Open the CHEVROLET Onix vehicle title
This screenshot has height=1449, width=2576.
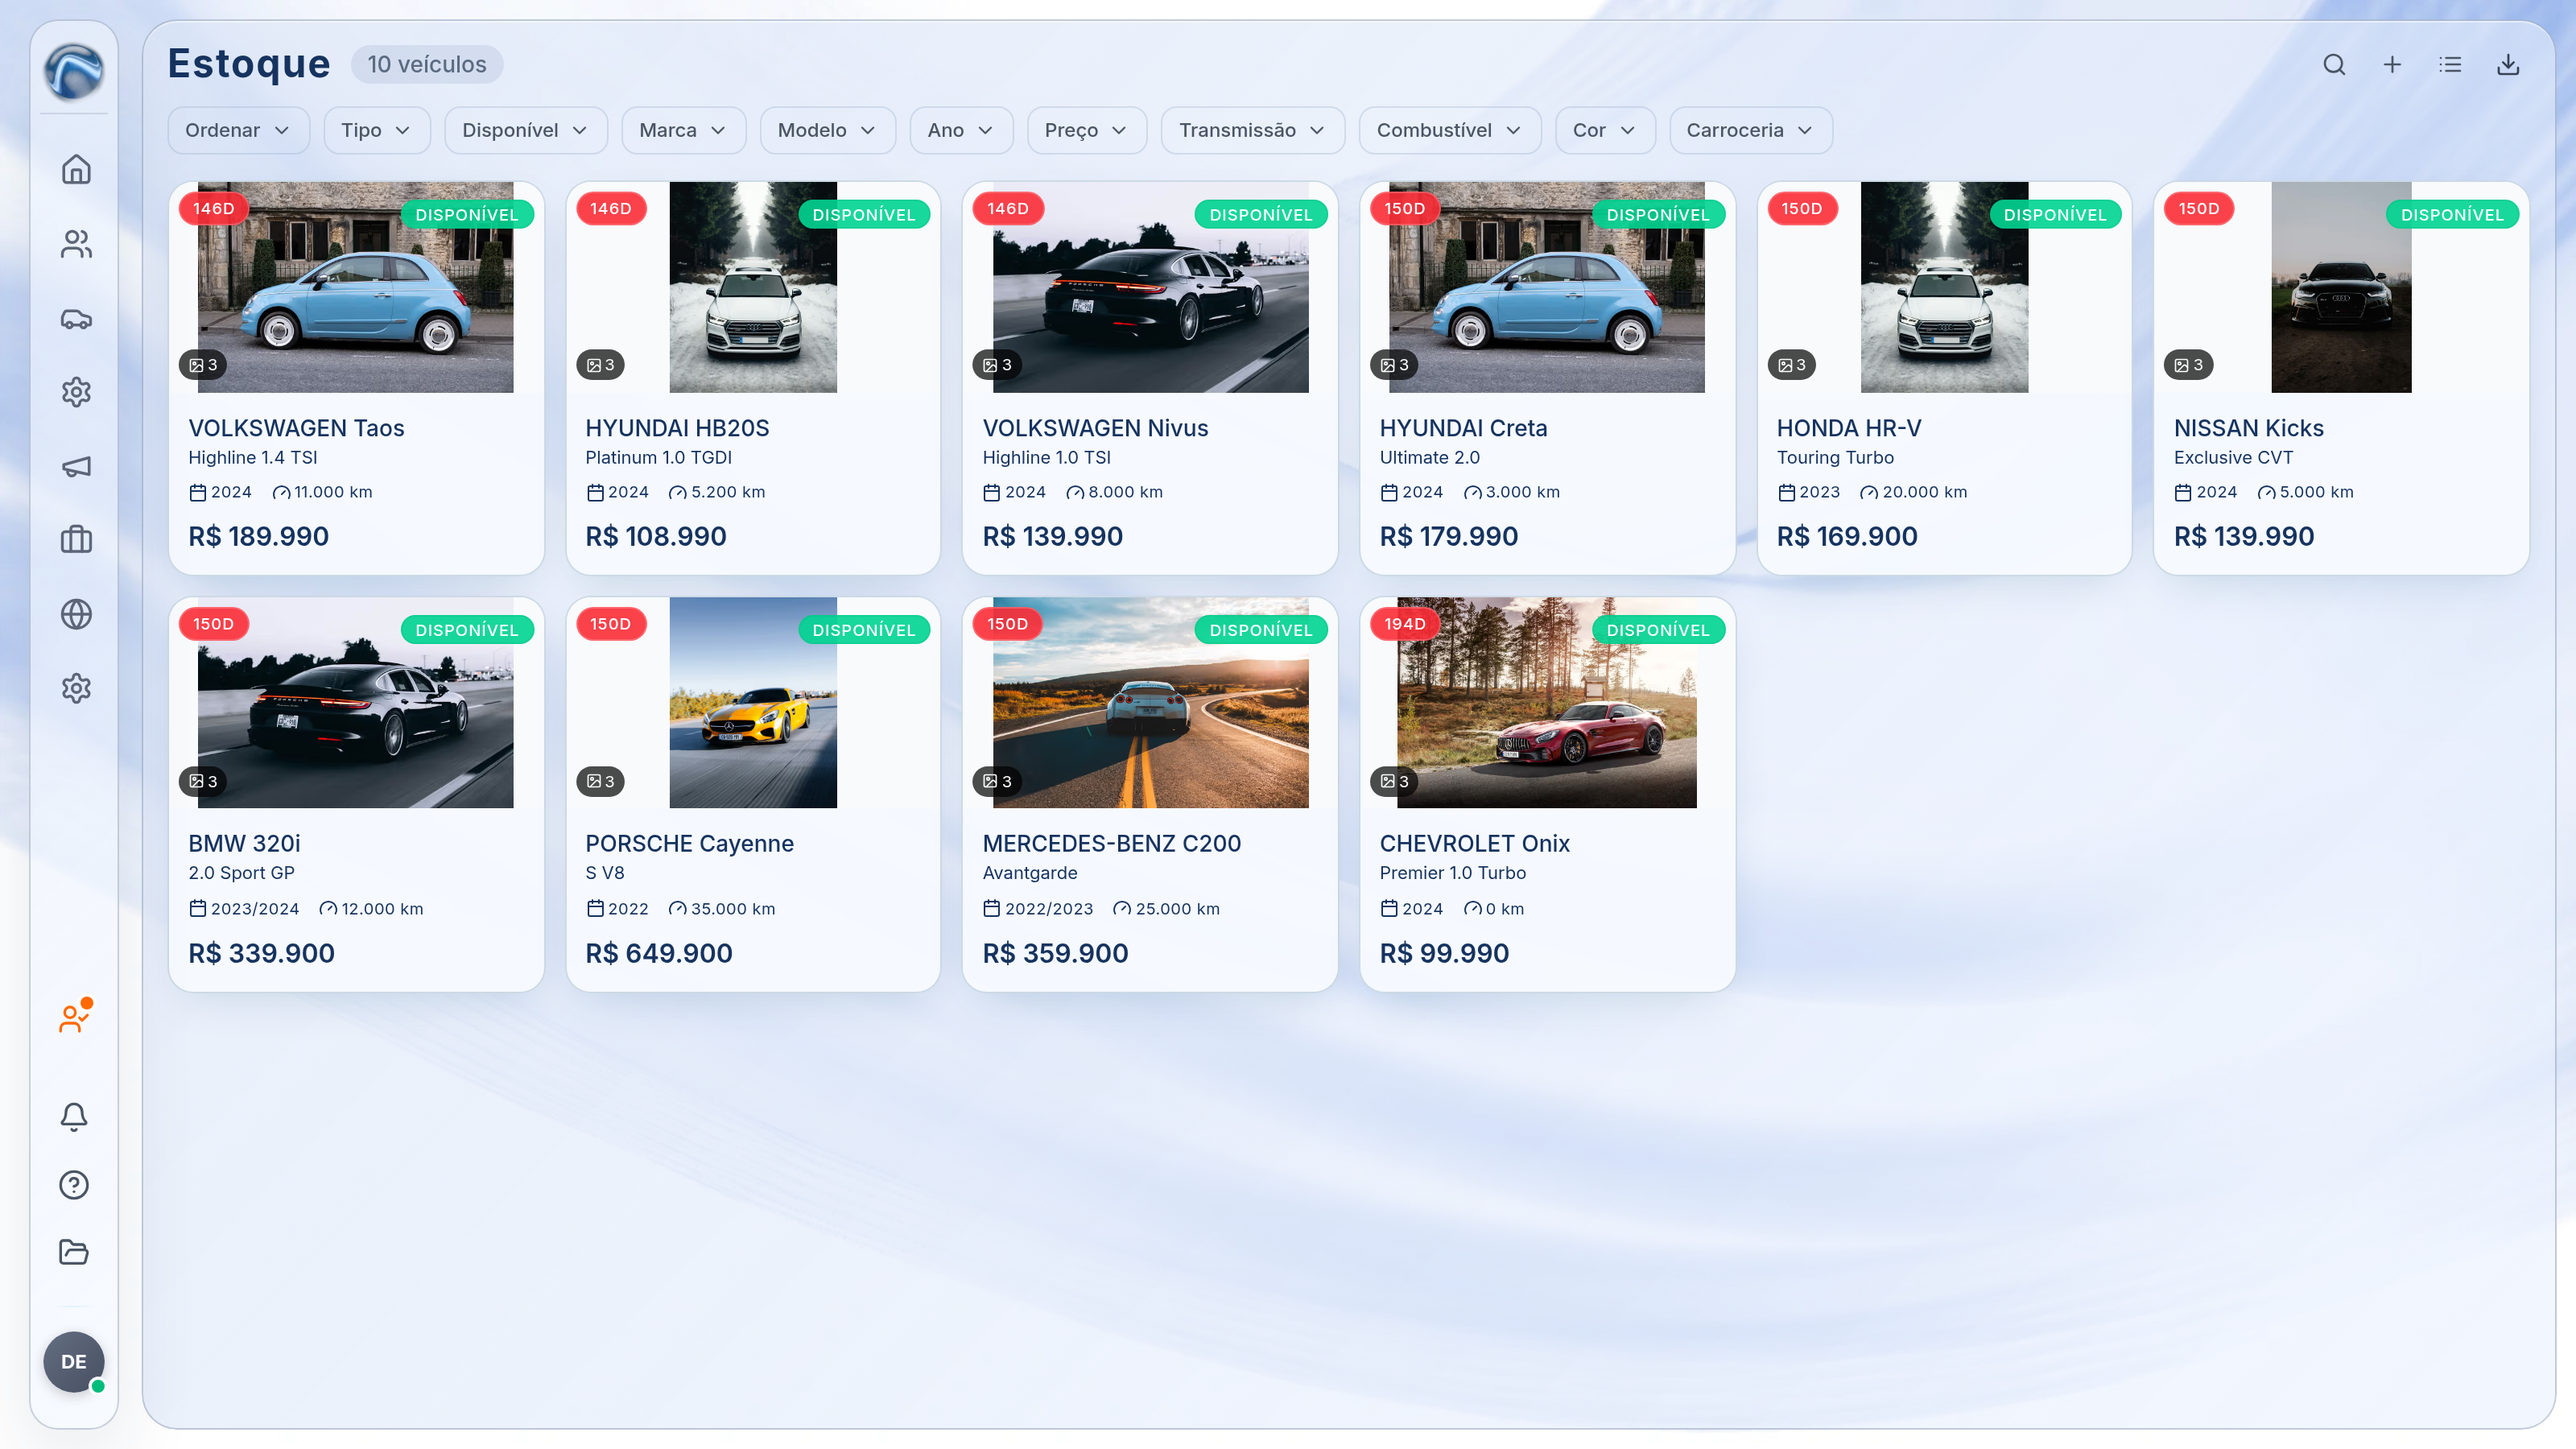point(1474,843)
